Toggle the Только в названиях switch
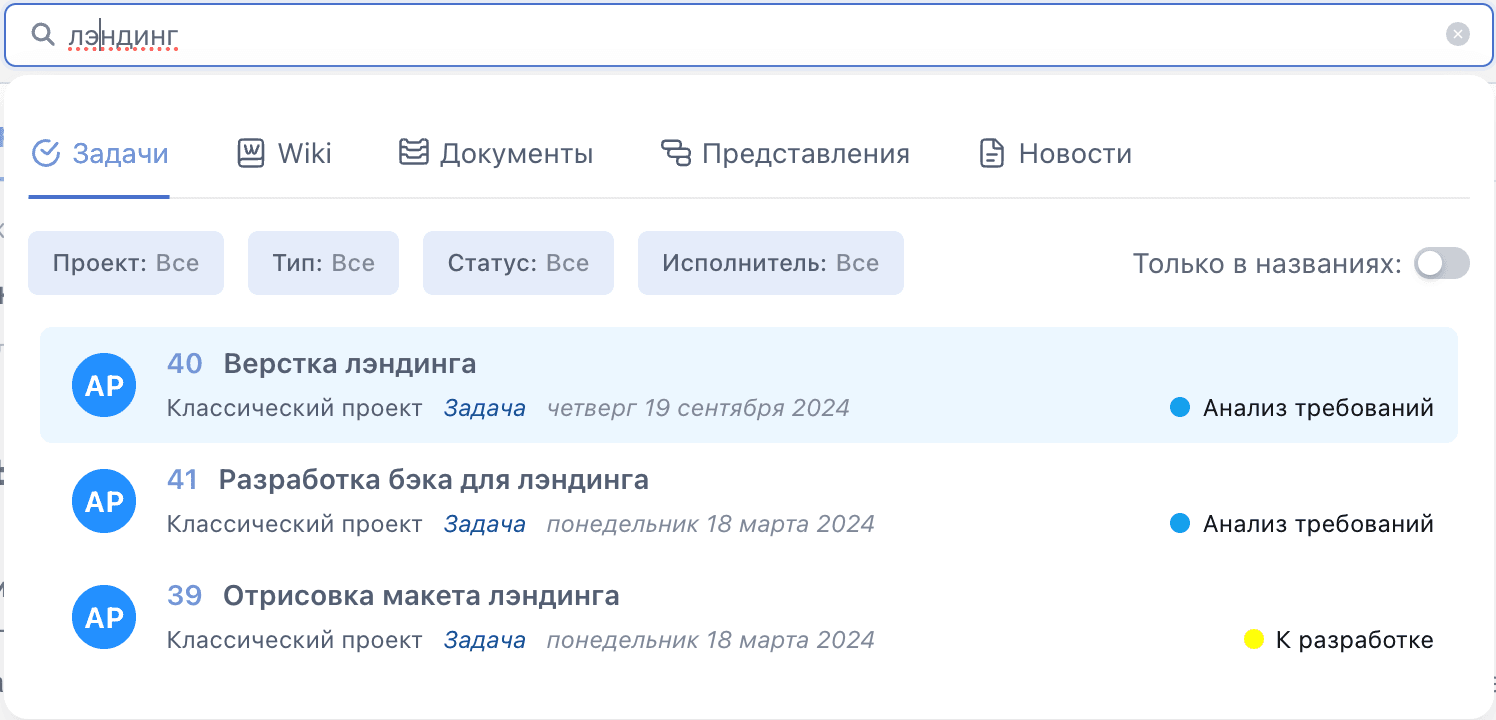1496x720 pixels. point(1442,264)
